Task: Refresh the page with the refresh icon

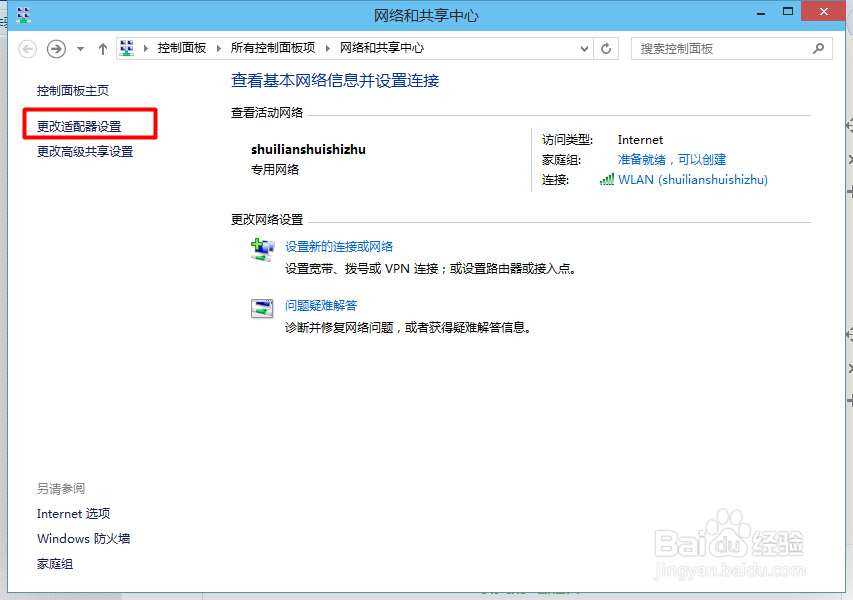Action: [x=606, y=47]
